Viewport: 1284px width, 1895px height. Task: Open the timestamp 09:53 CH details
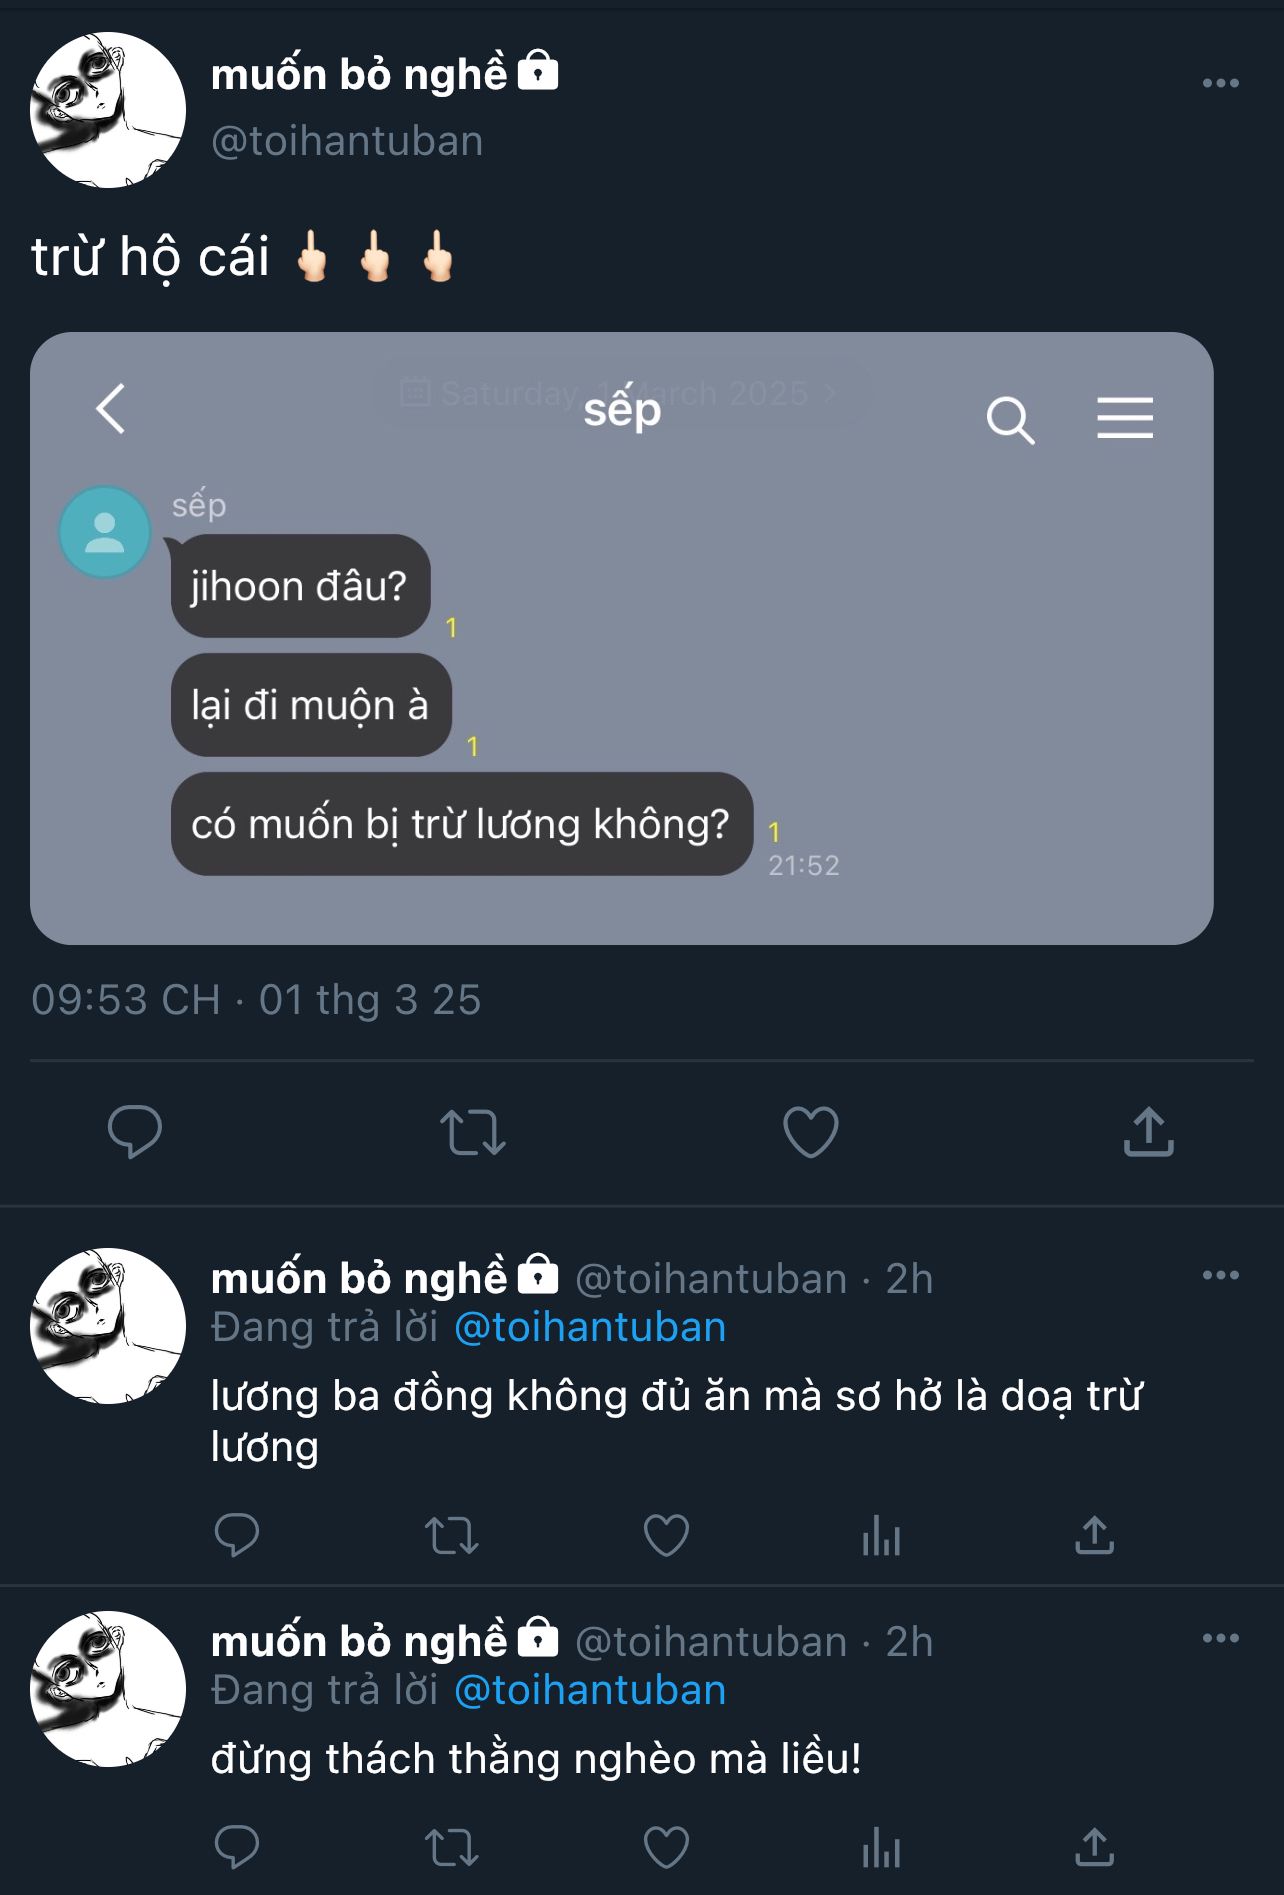coord(256,1000)
